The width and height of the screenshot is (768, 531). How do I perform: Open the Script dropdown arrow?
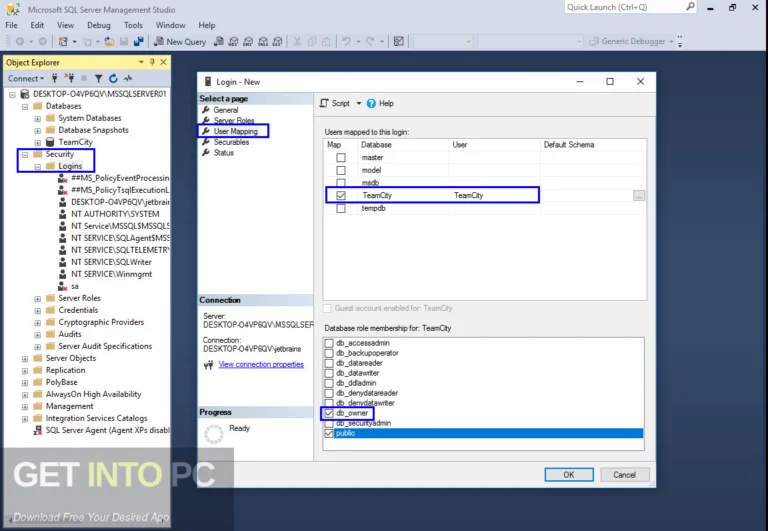pos(359,103)
